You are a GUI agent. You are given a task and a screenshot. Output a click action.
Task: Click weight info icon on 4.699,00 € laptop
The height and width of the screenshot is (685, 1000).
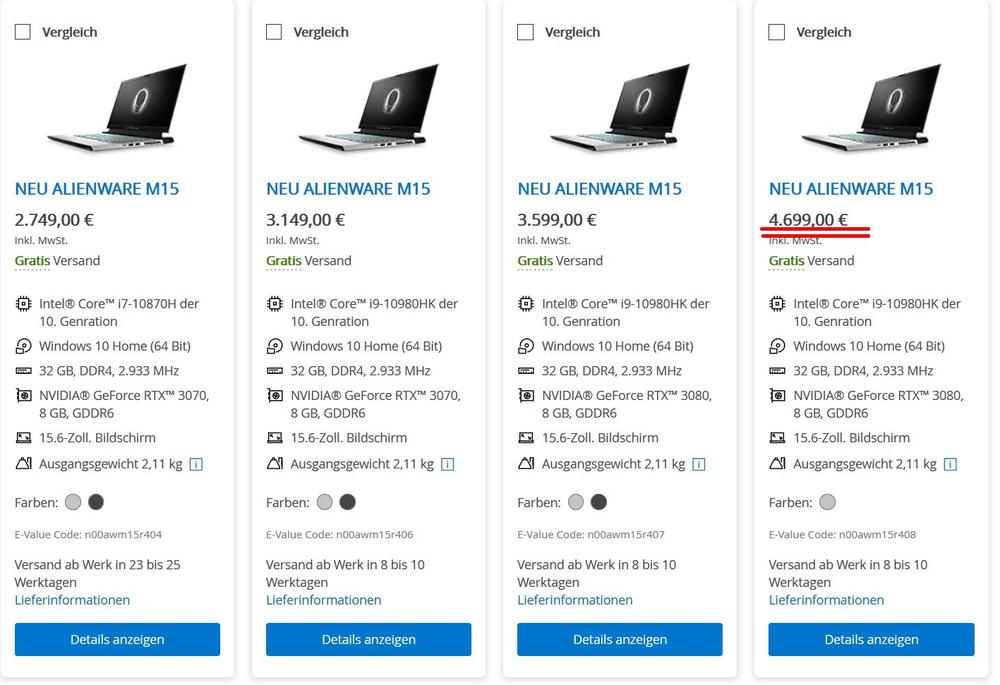(x=950, y=464)
